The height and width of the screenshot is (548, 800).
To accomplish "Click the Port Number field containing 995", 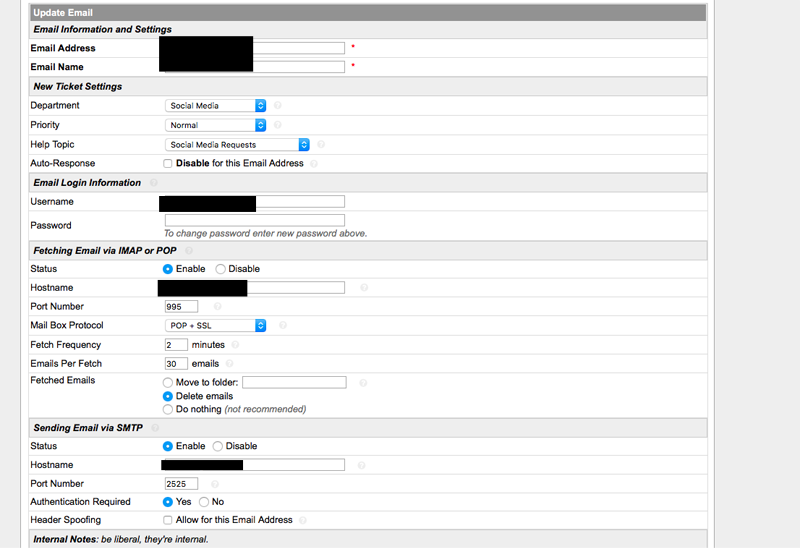I will [181, 307].
